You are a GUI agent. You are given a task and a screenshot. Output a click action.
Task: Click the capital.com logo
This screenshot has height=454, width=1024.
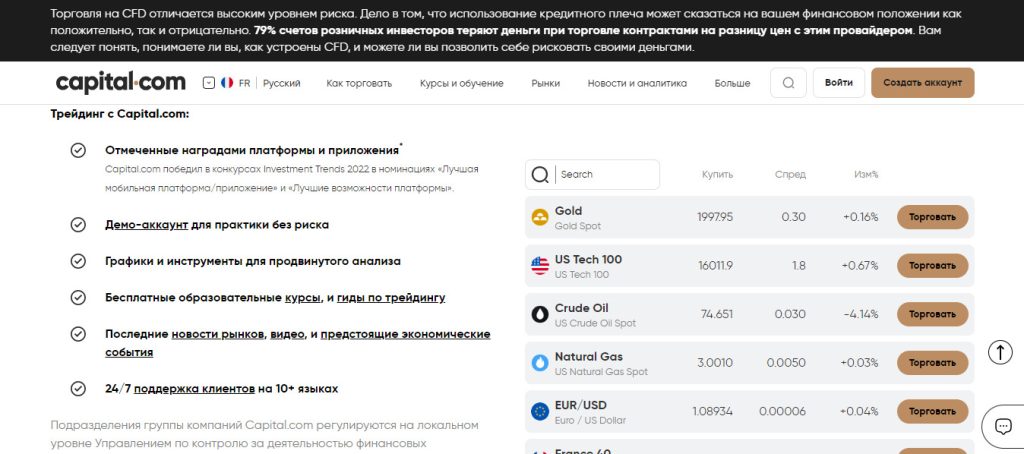[121, 83]
